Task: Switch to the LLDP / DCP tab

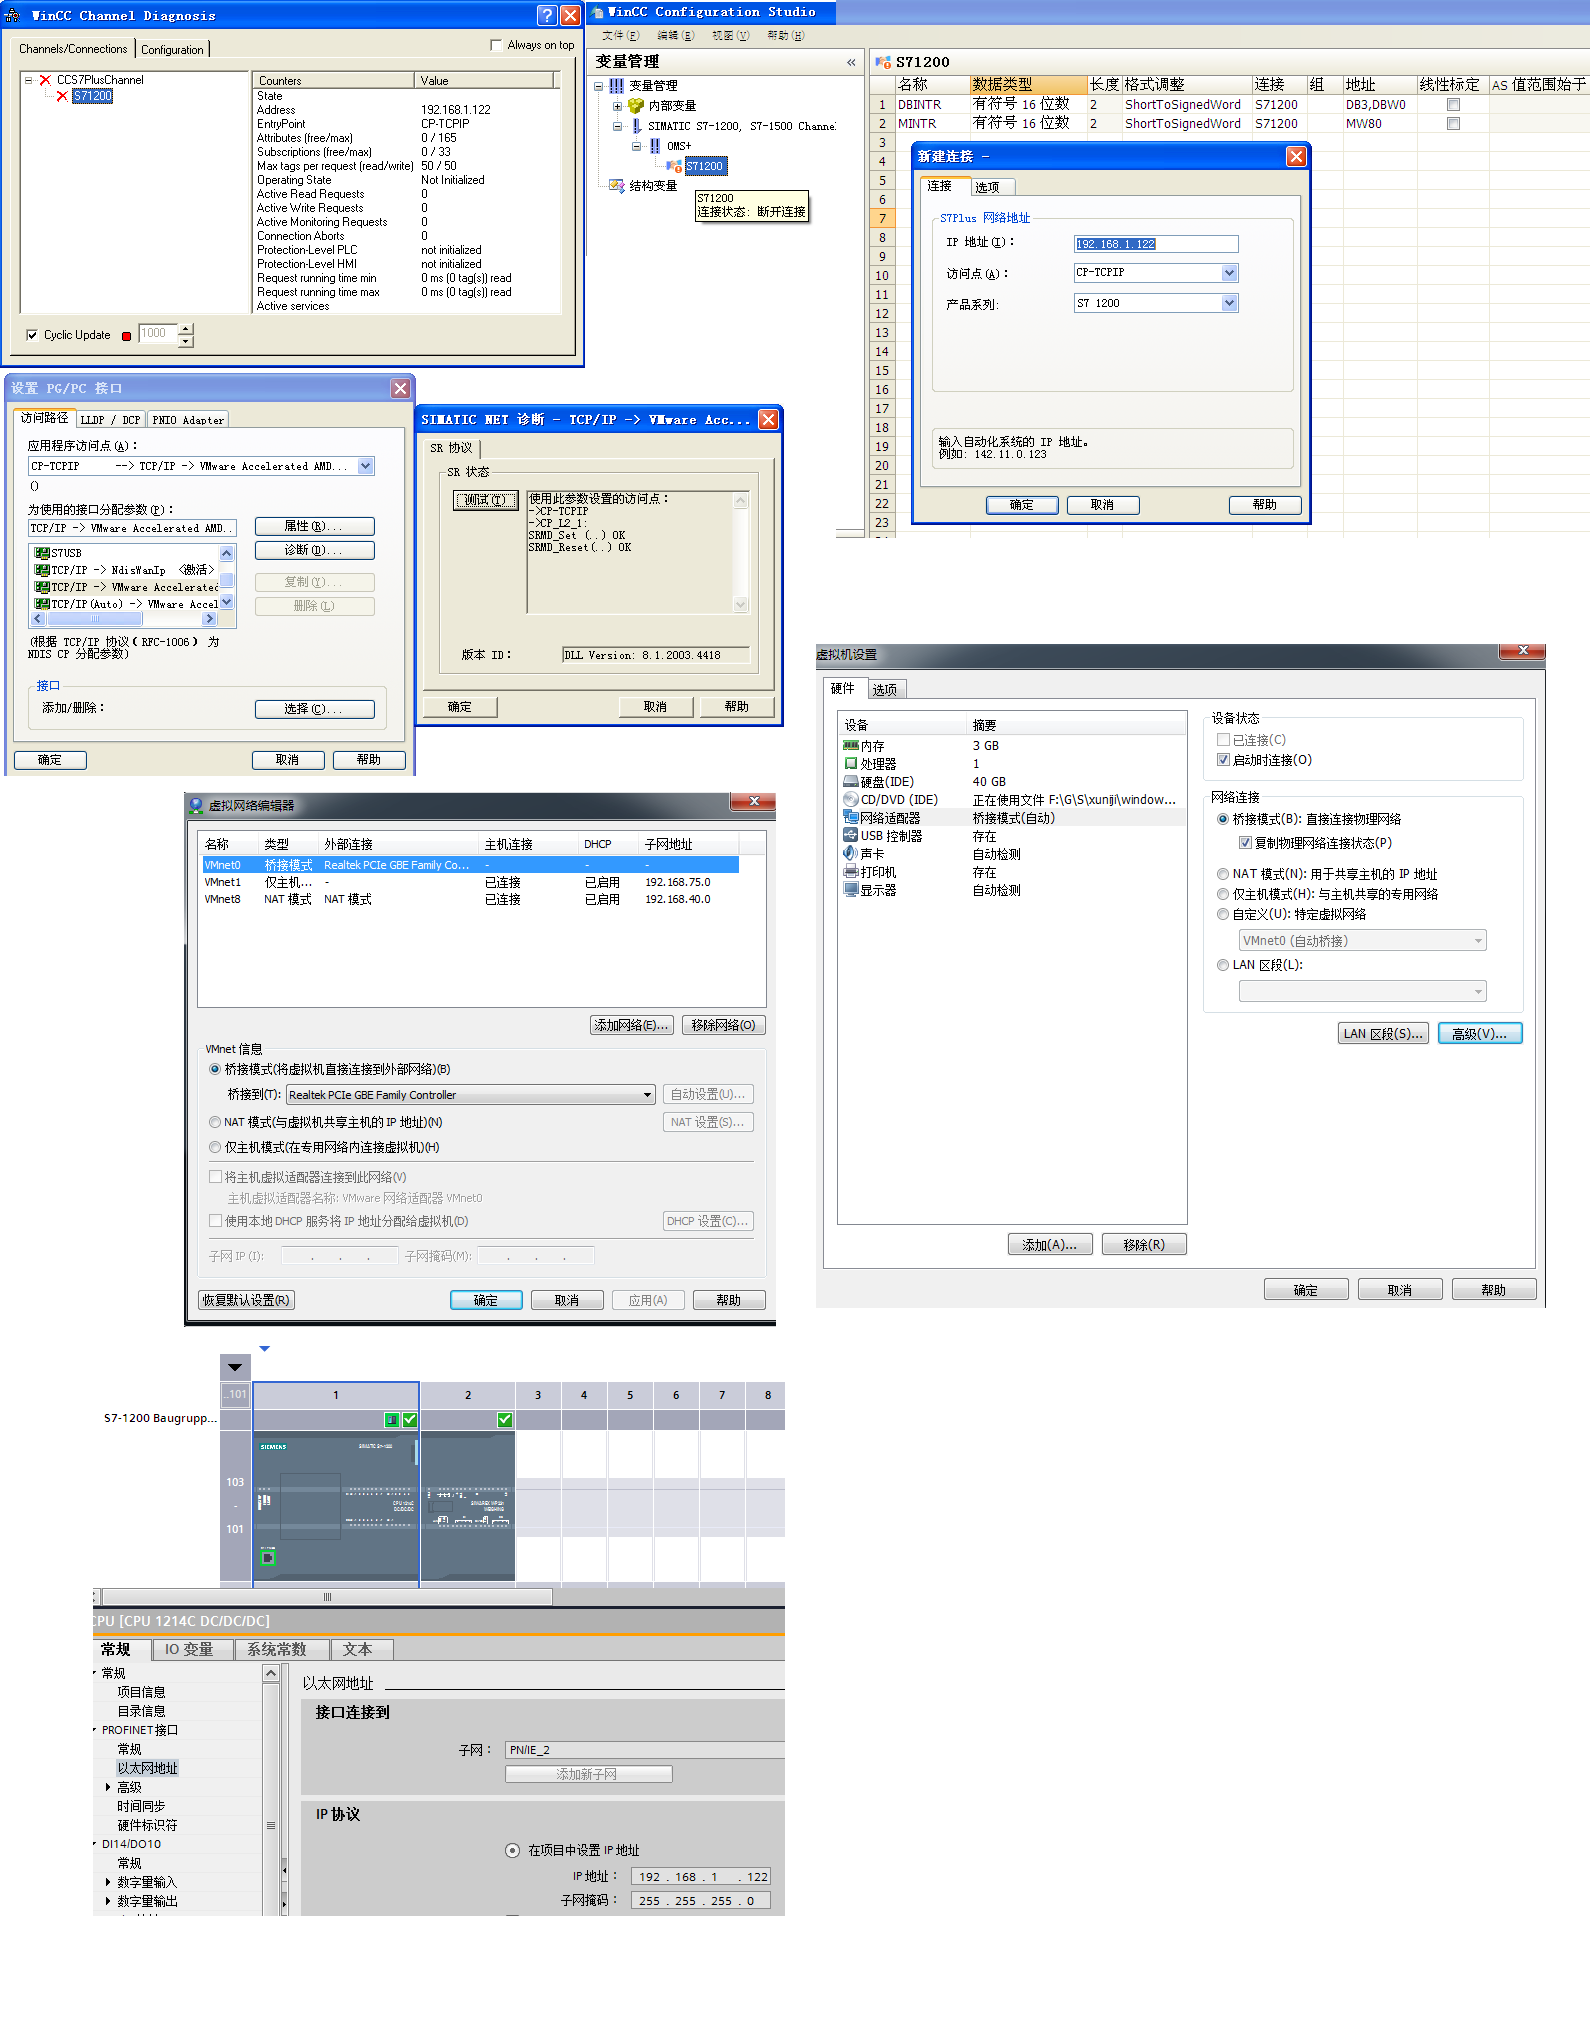Action: click(x=111, y=420)
